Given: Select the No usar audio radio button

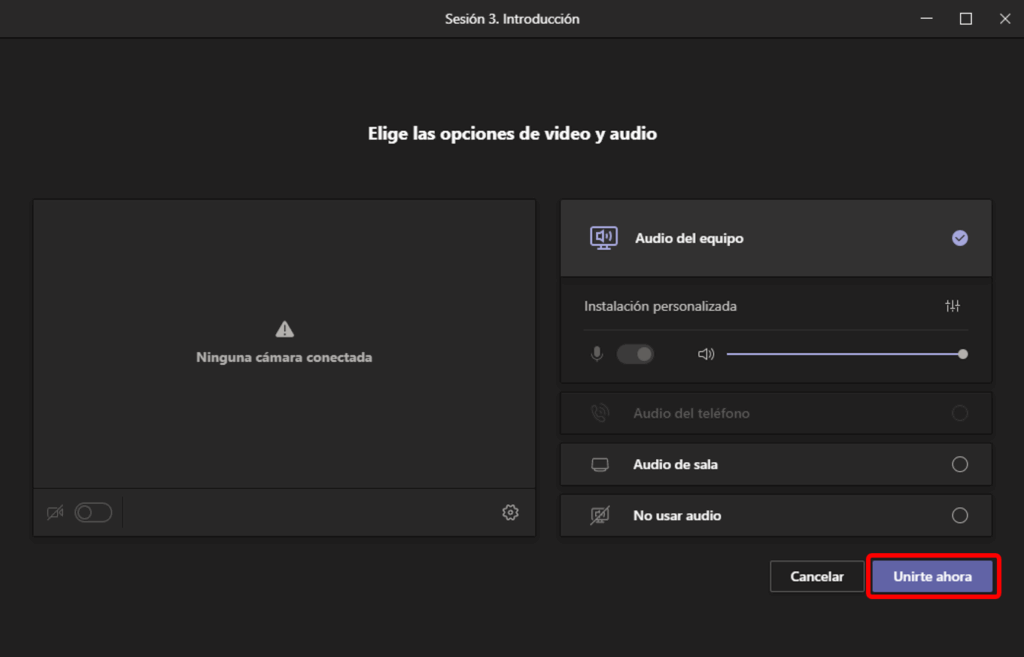Looking at the screenshot, I should 960,516.
